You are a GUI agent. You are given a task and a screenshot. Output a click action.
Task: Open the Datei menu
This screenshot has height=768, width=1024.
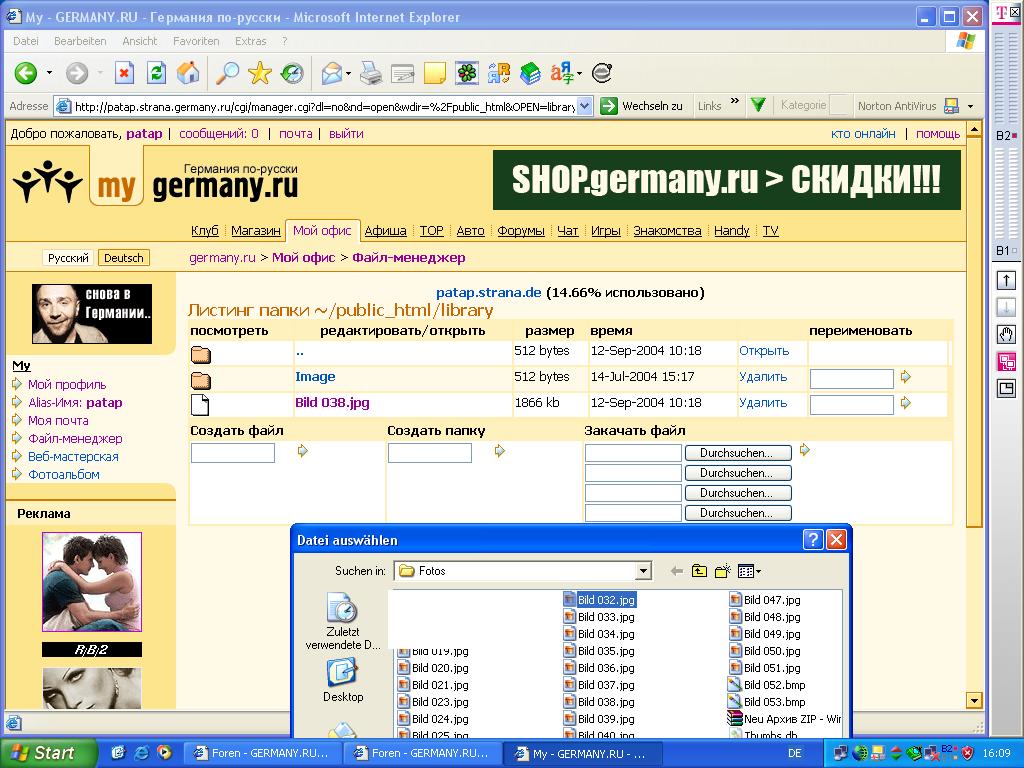coord(25,41)
